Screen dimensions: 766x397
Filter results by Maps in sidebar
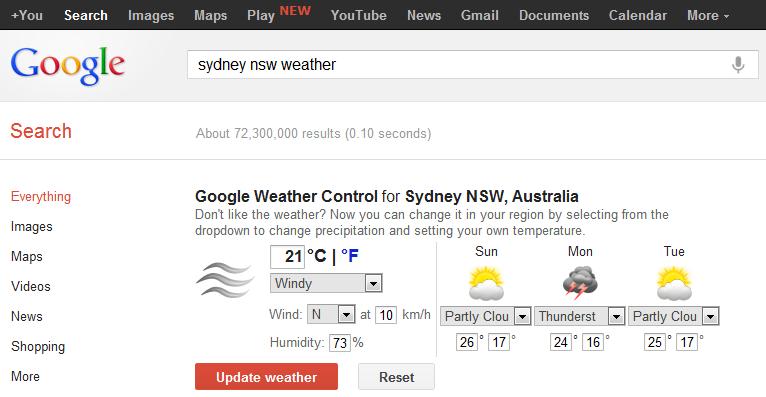click(27, 256)
